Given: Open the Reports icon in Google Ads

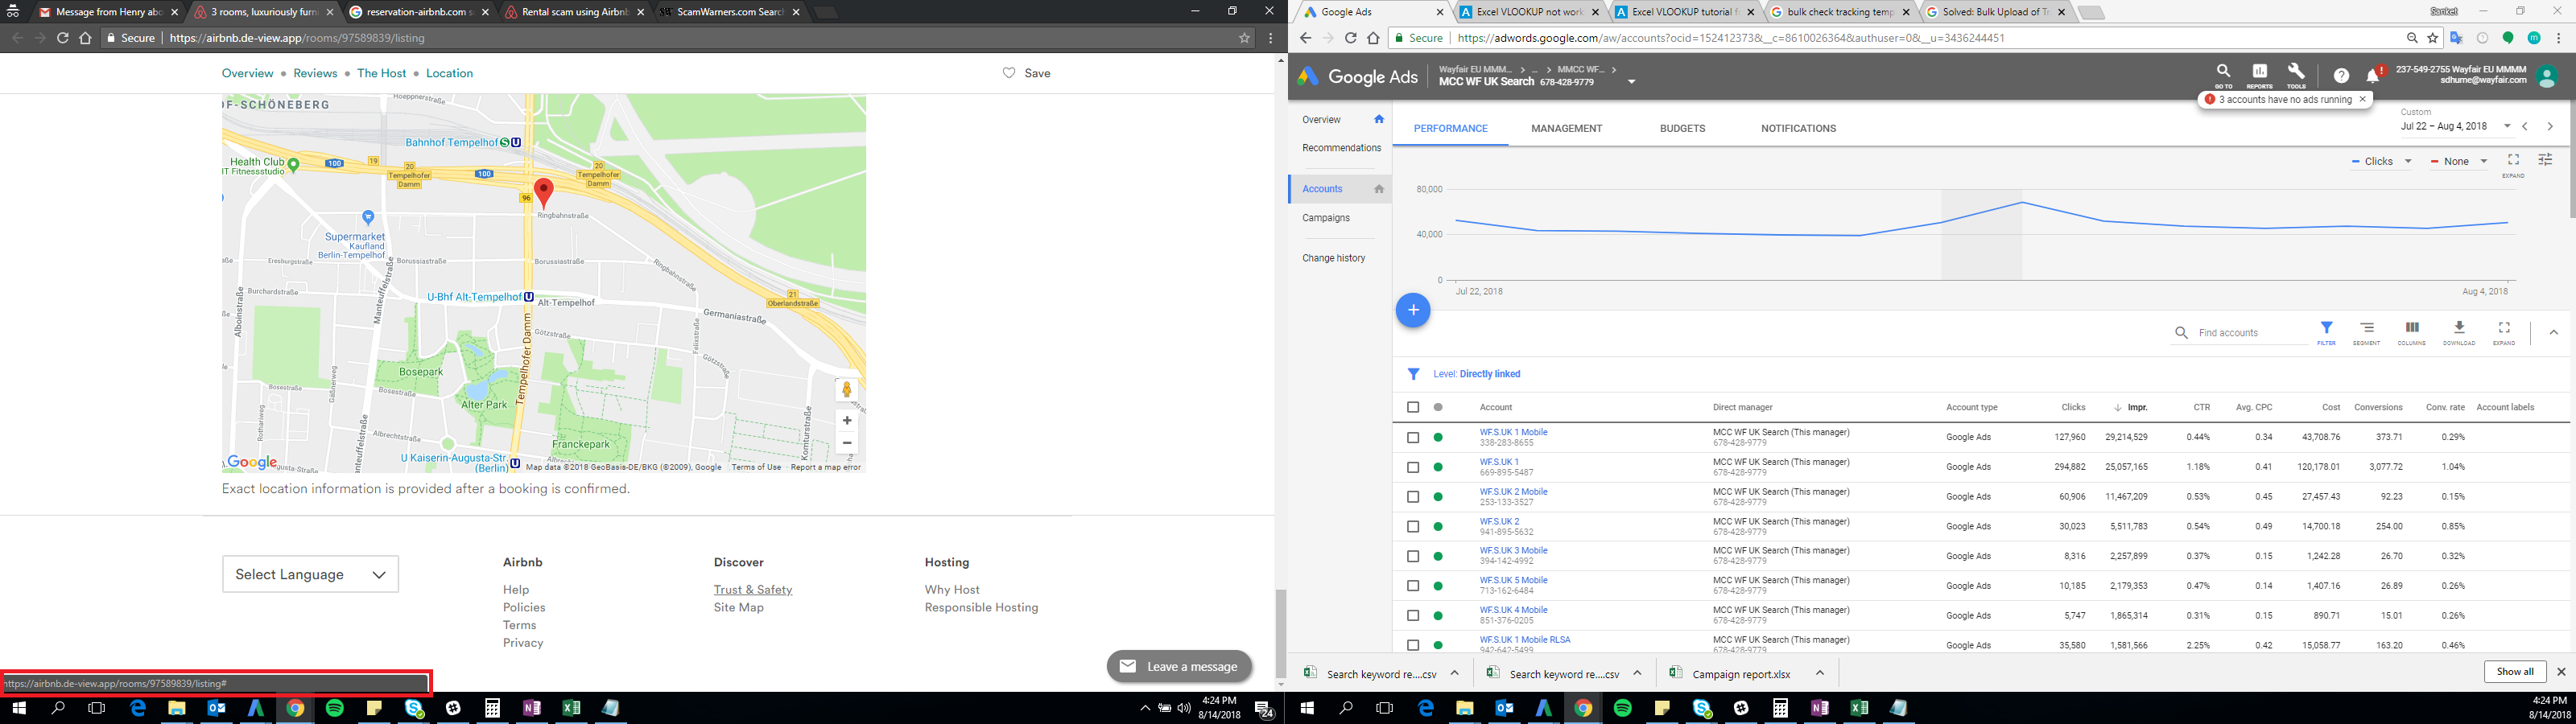Looking at the screenshot, I should pos(2259,73).
